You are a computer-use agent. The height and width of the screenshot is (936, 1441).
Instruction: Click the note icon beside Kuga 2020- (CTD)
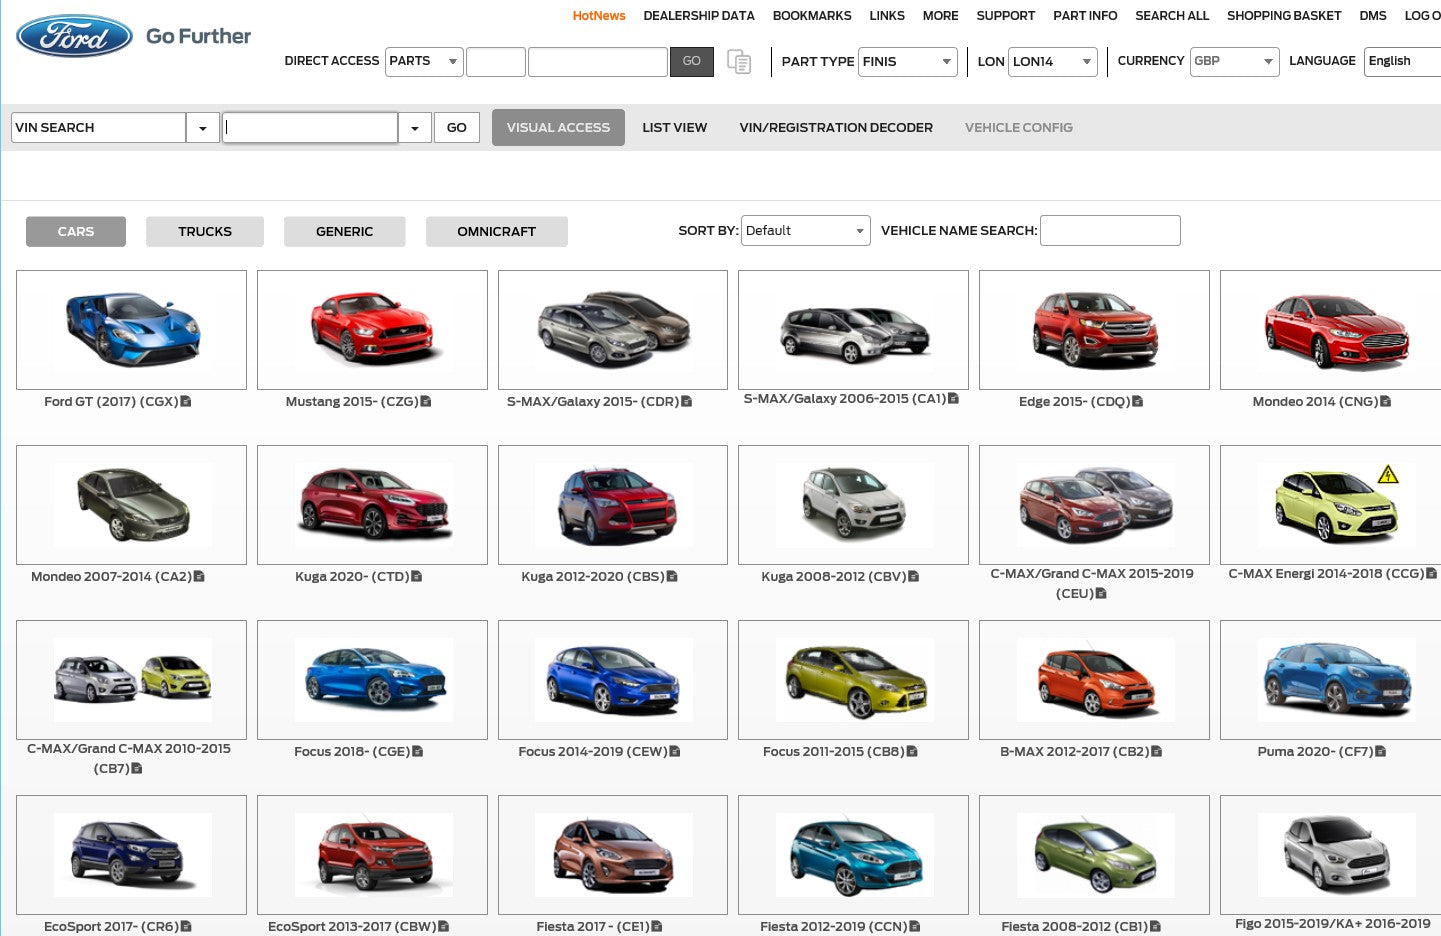(417, 577)
